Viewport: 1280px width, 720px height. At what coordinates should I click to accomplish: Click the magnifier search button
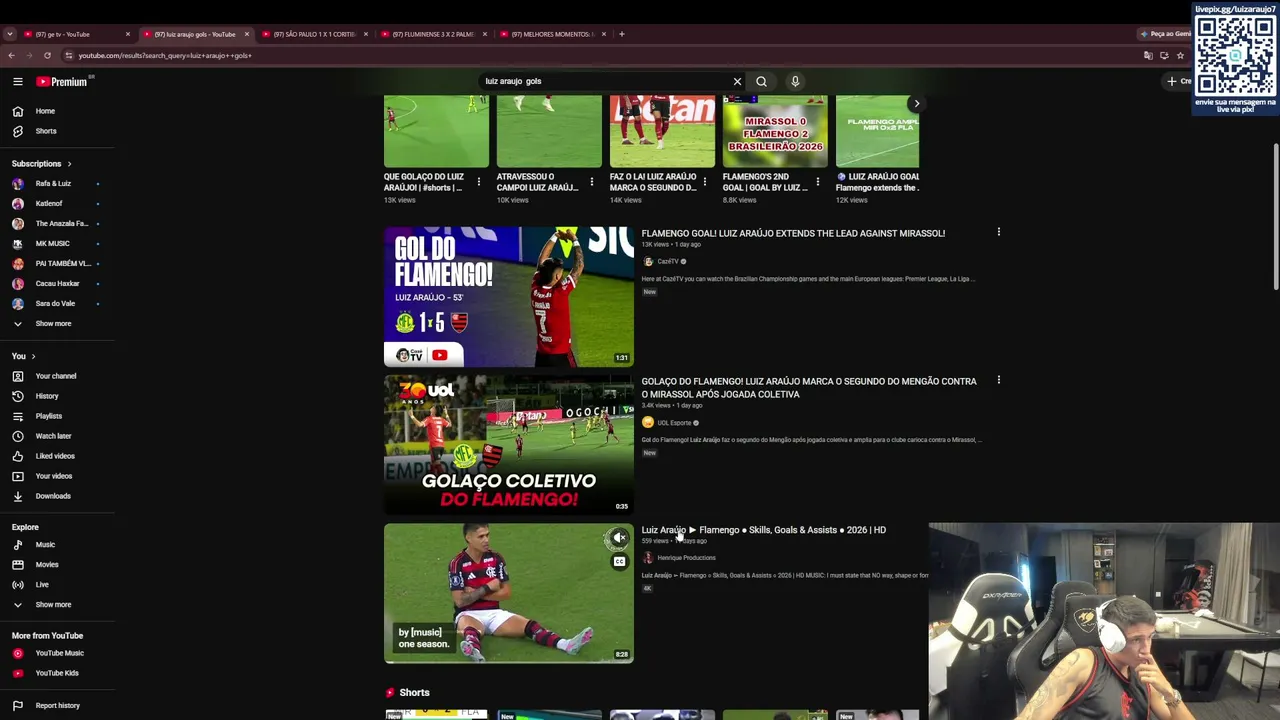click(x=761, y=81)
